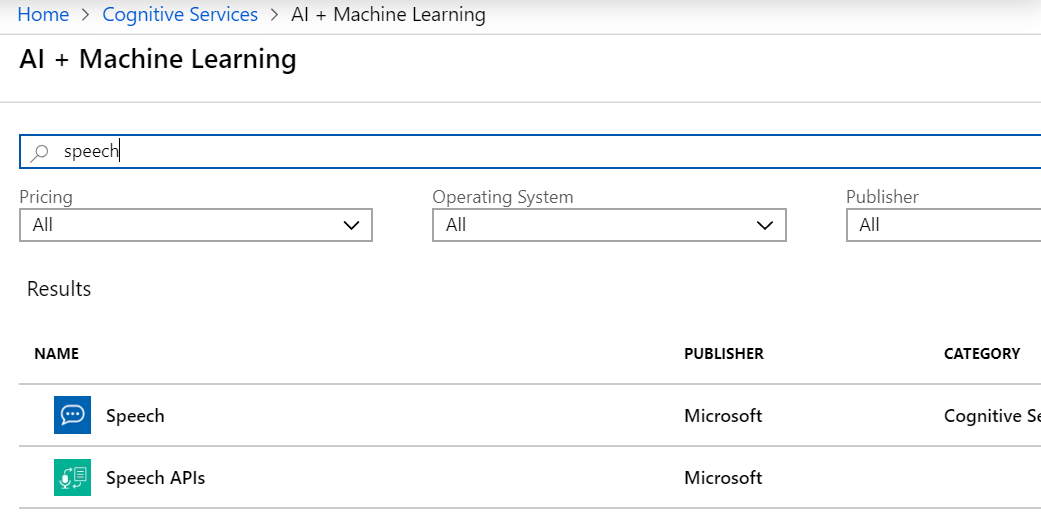Select the Speech APIs result name
The height and width of the screenshot is (513, 1041).
(x=155, y=477)
